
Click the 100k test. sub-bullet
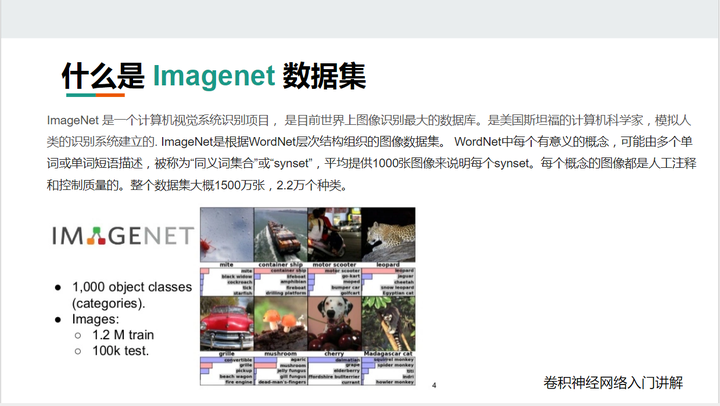pos(120,351)
